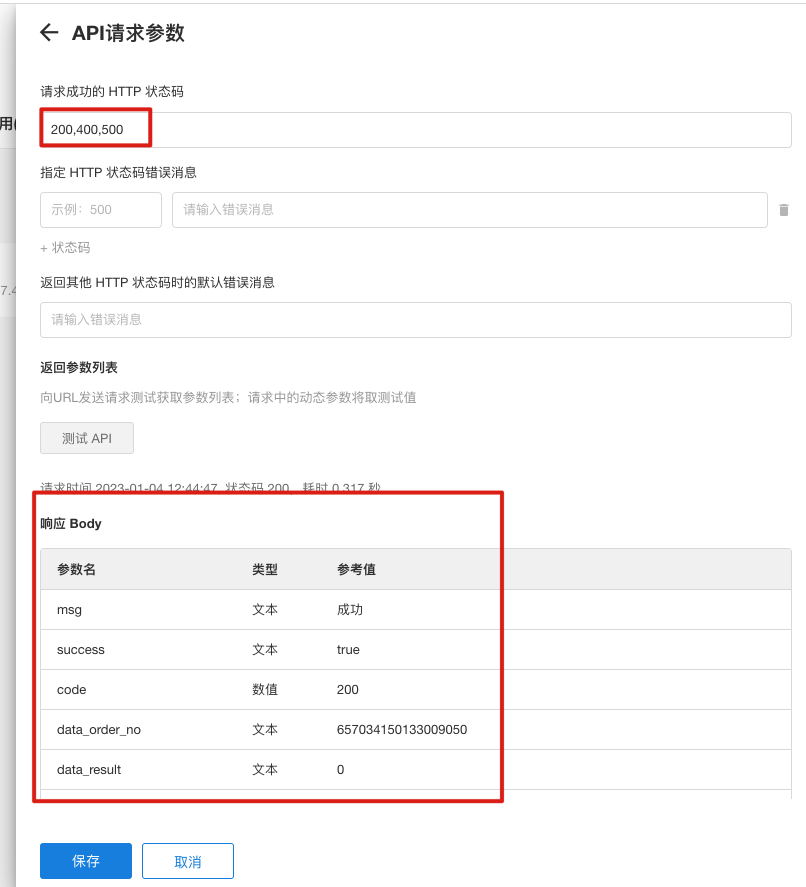Click the 0 reference value for data_result
Screen dimensions: 806x887
340,769
